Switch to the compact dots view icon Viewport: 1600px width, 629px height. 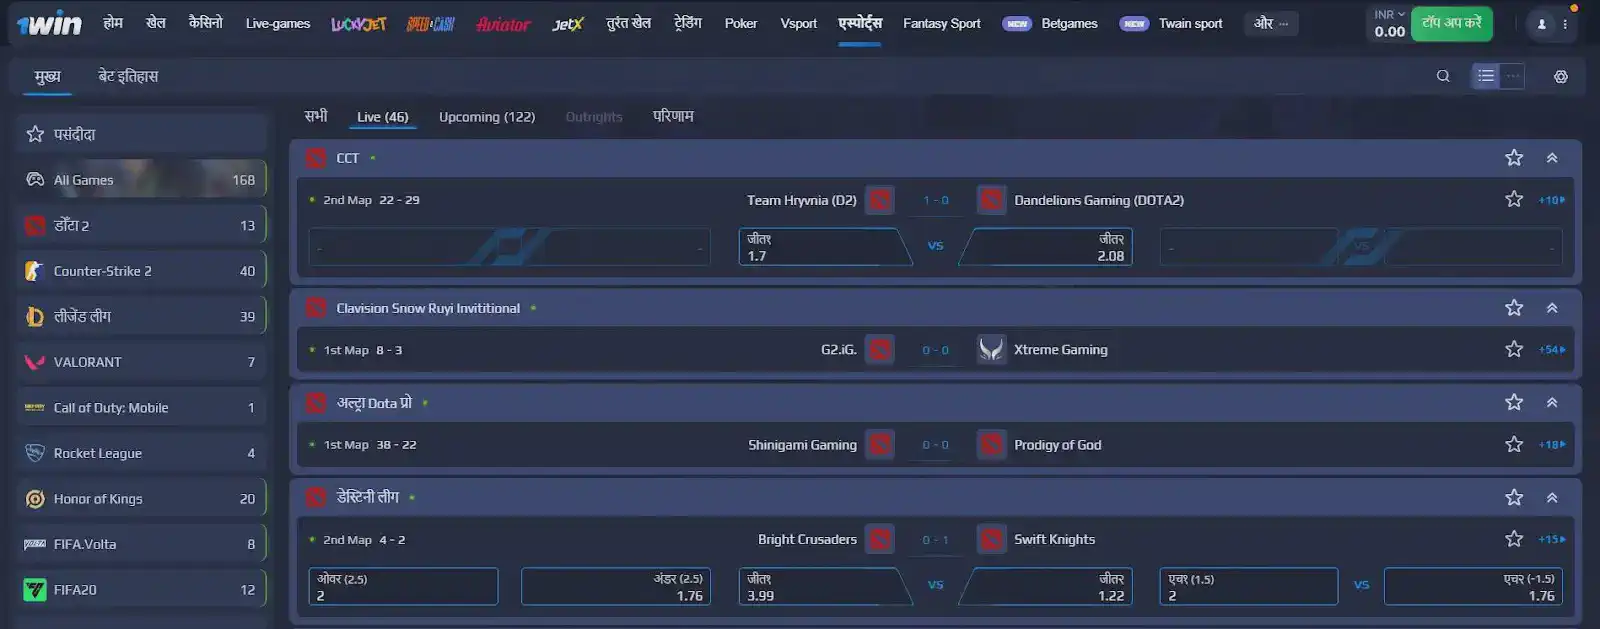pyautogui.click(x=1512, y=75)
